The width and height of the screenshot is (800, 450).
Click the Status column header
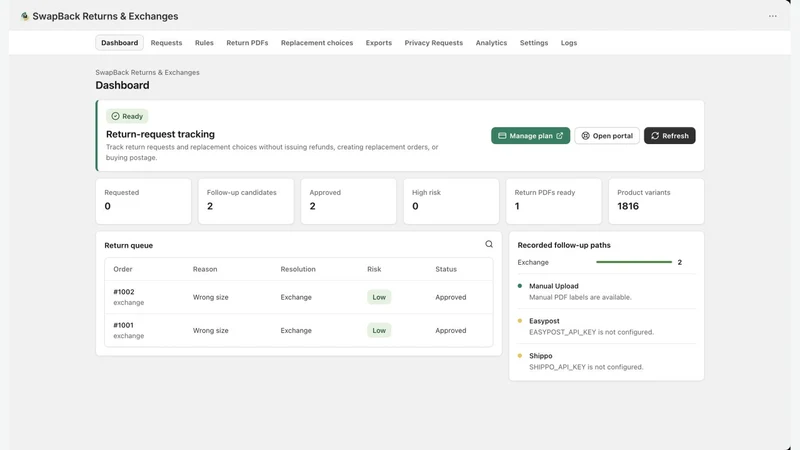pos(446,269)
